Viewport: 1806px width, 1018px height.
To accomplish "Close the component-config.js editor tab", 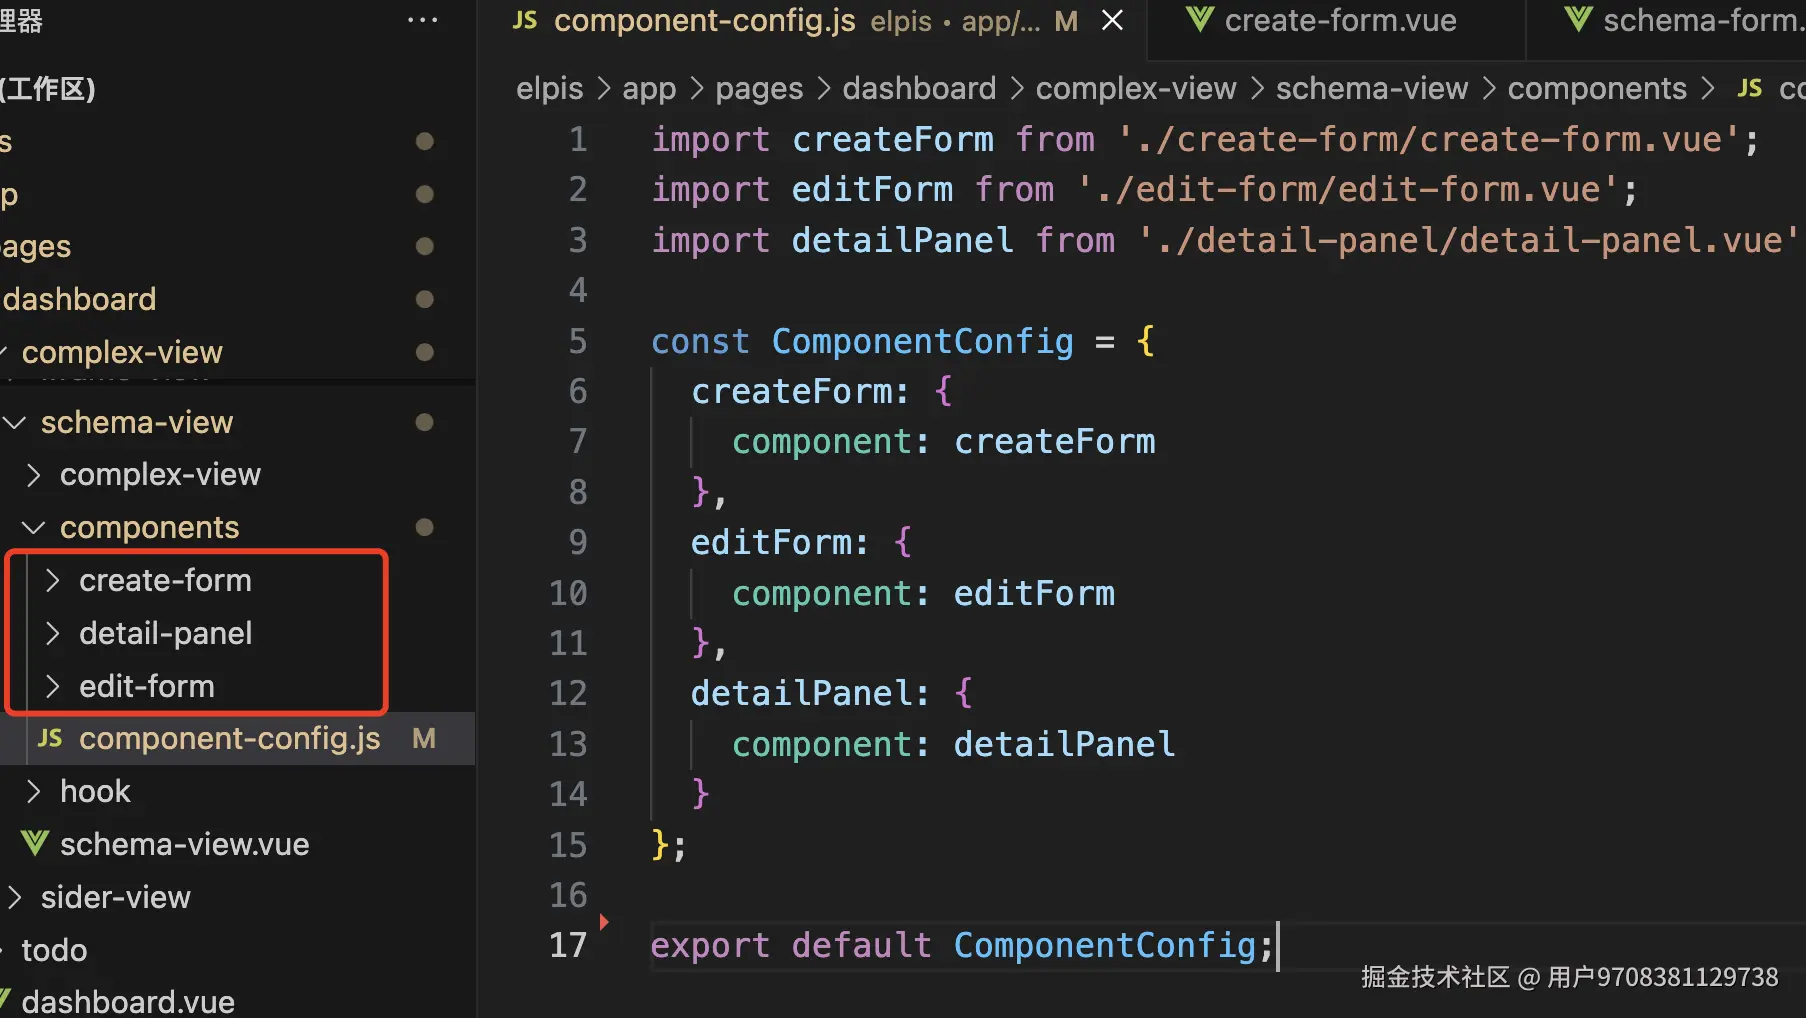I will pyautogui.click(x=1112, y=20).
